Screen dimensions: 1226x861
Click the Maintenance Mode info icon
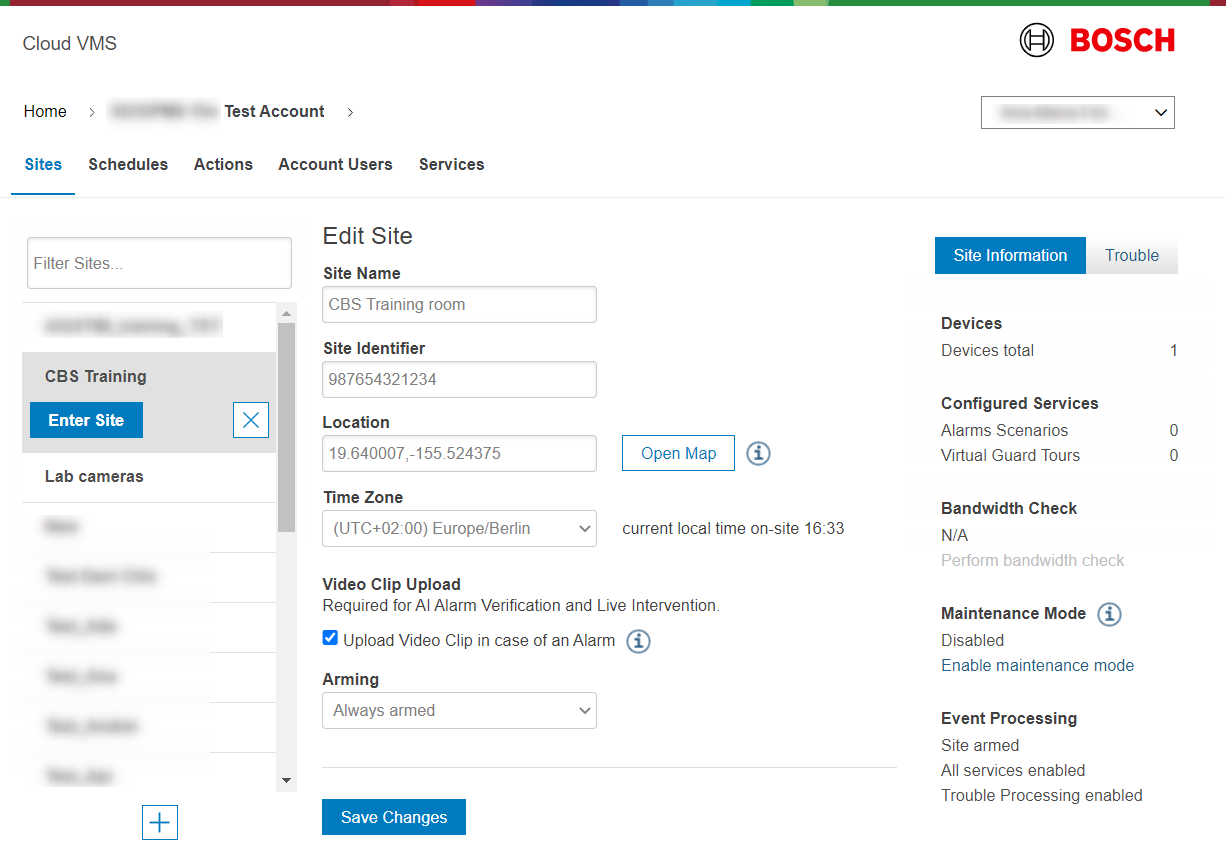pyautogui.click(x=1109, y=614)
